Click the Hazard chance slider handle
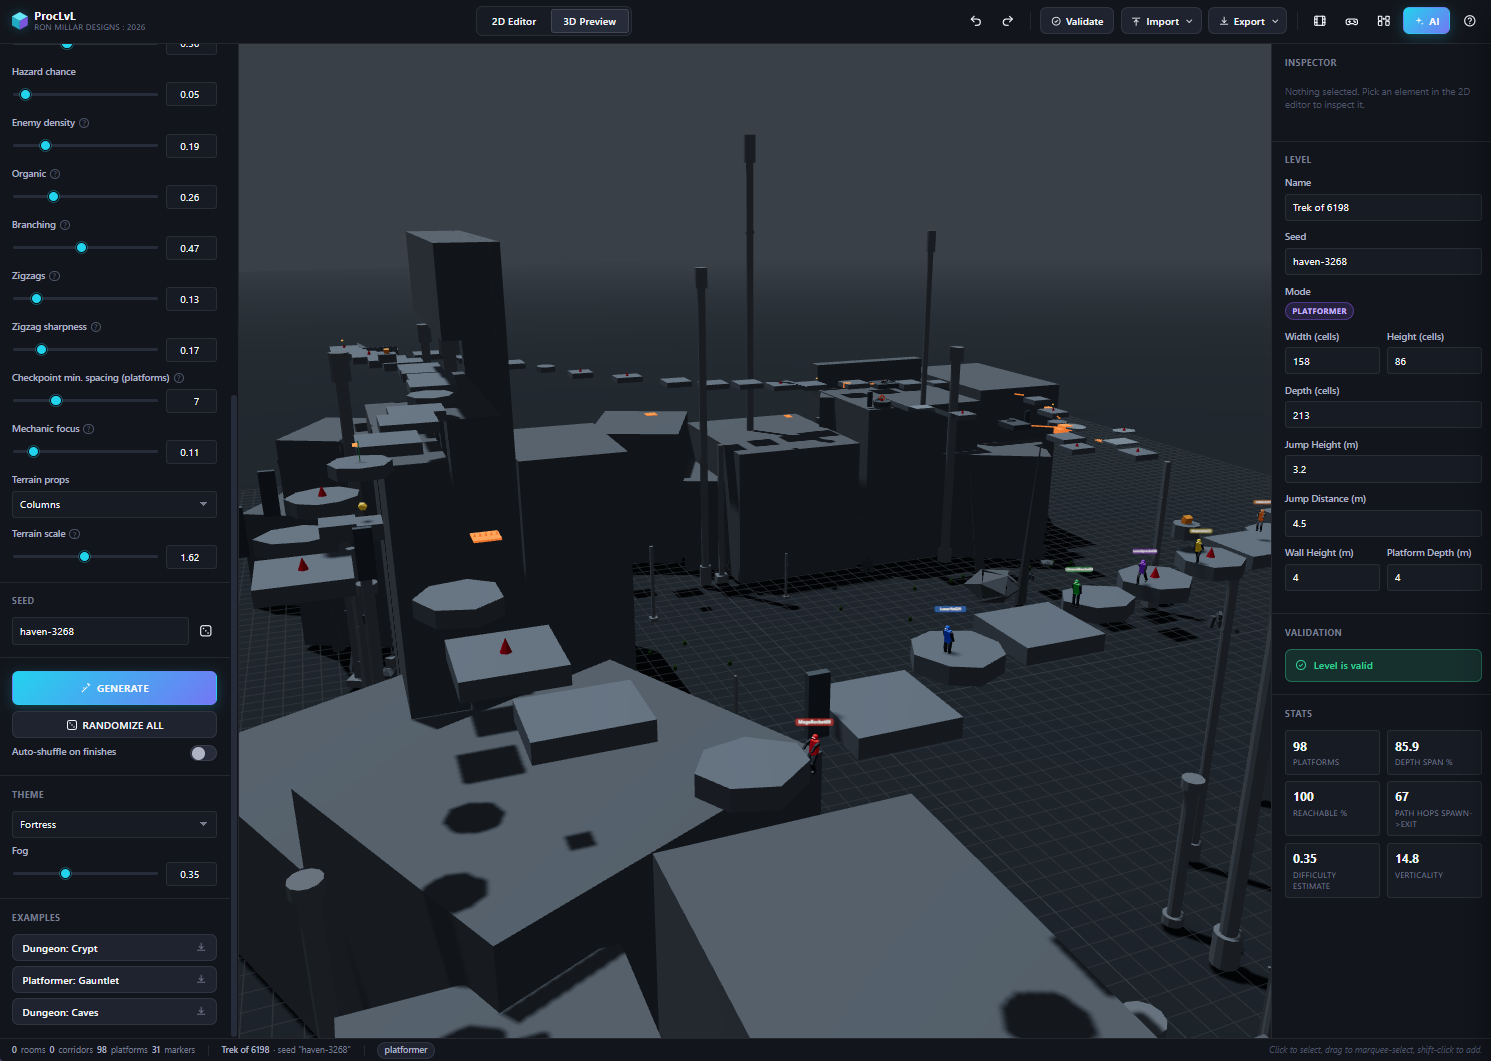 pos(26,95)
